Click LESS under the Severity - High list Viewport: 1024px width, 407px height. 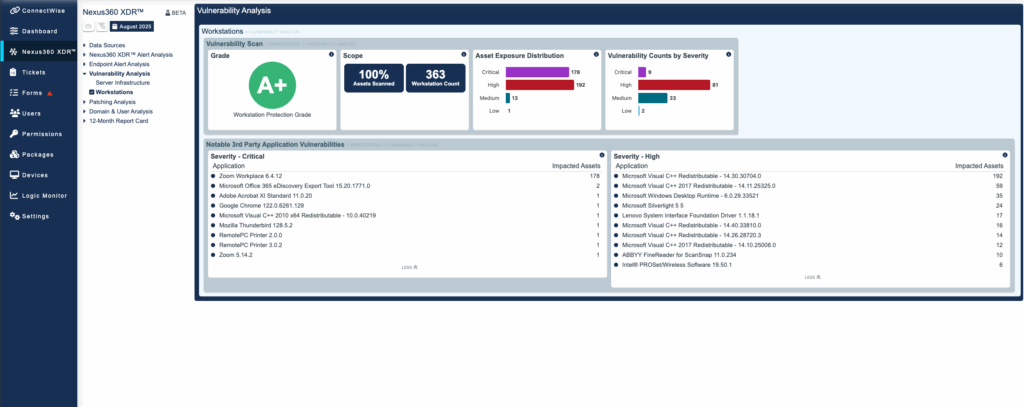pos(813,277)
